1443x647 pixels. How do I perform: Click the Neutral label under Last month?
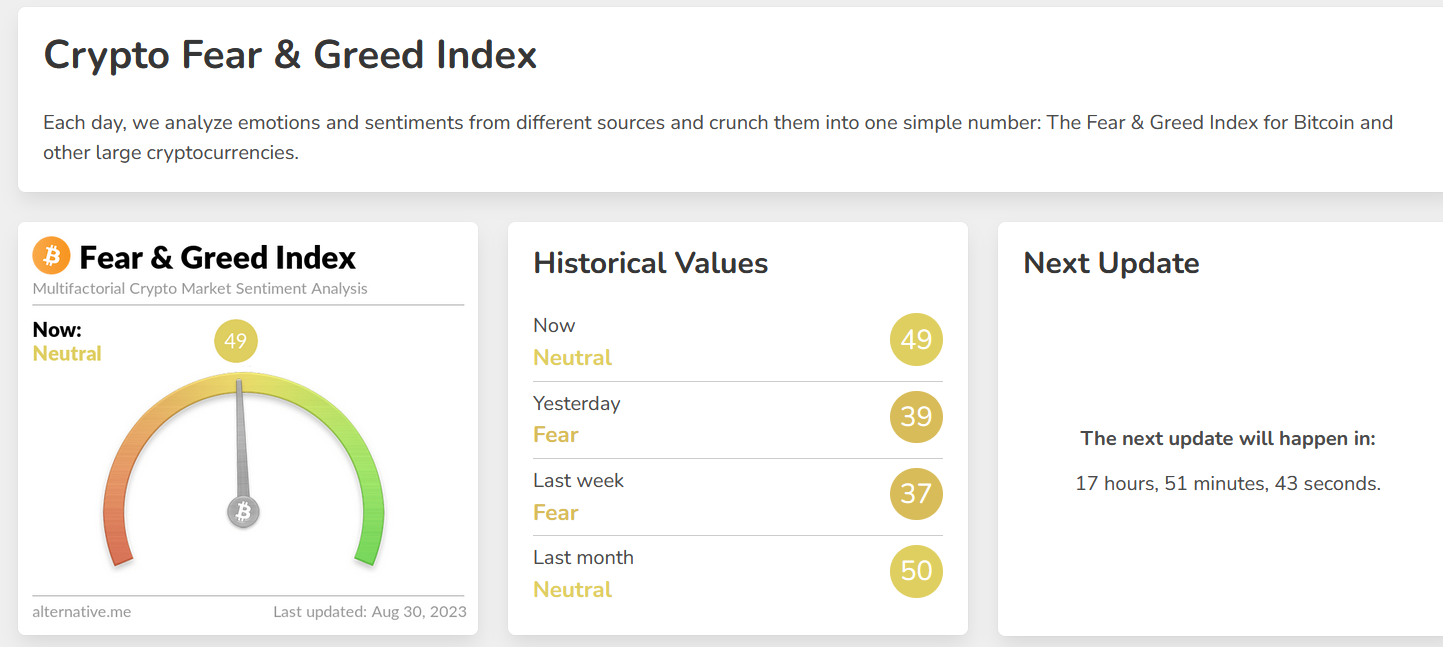(x=573, y=589)
